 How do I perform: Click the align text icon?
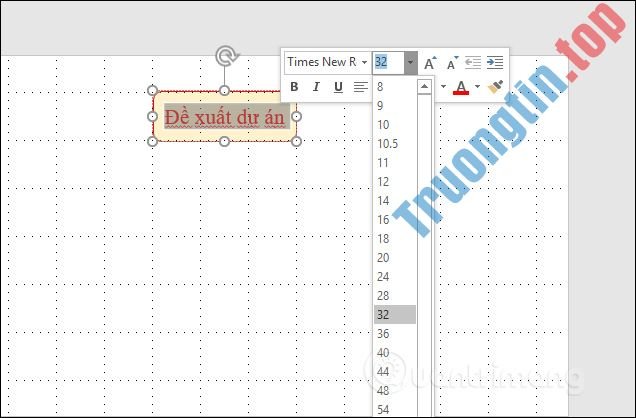[x=361, y=87]
